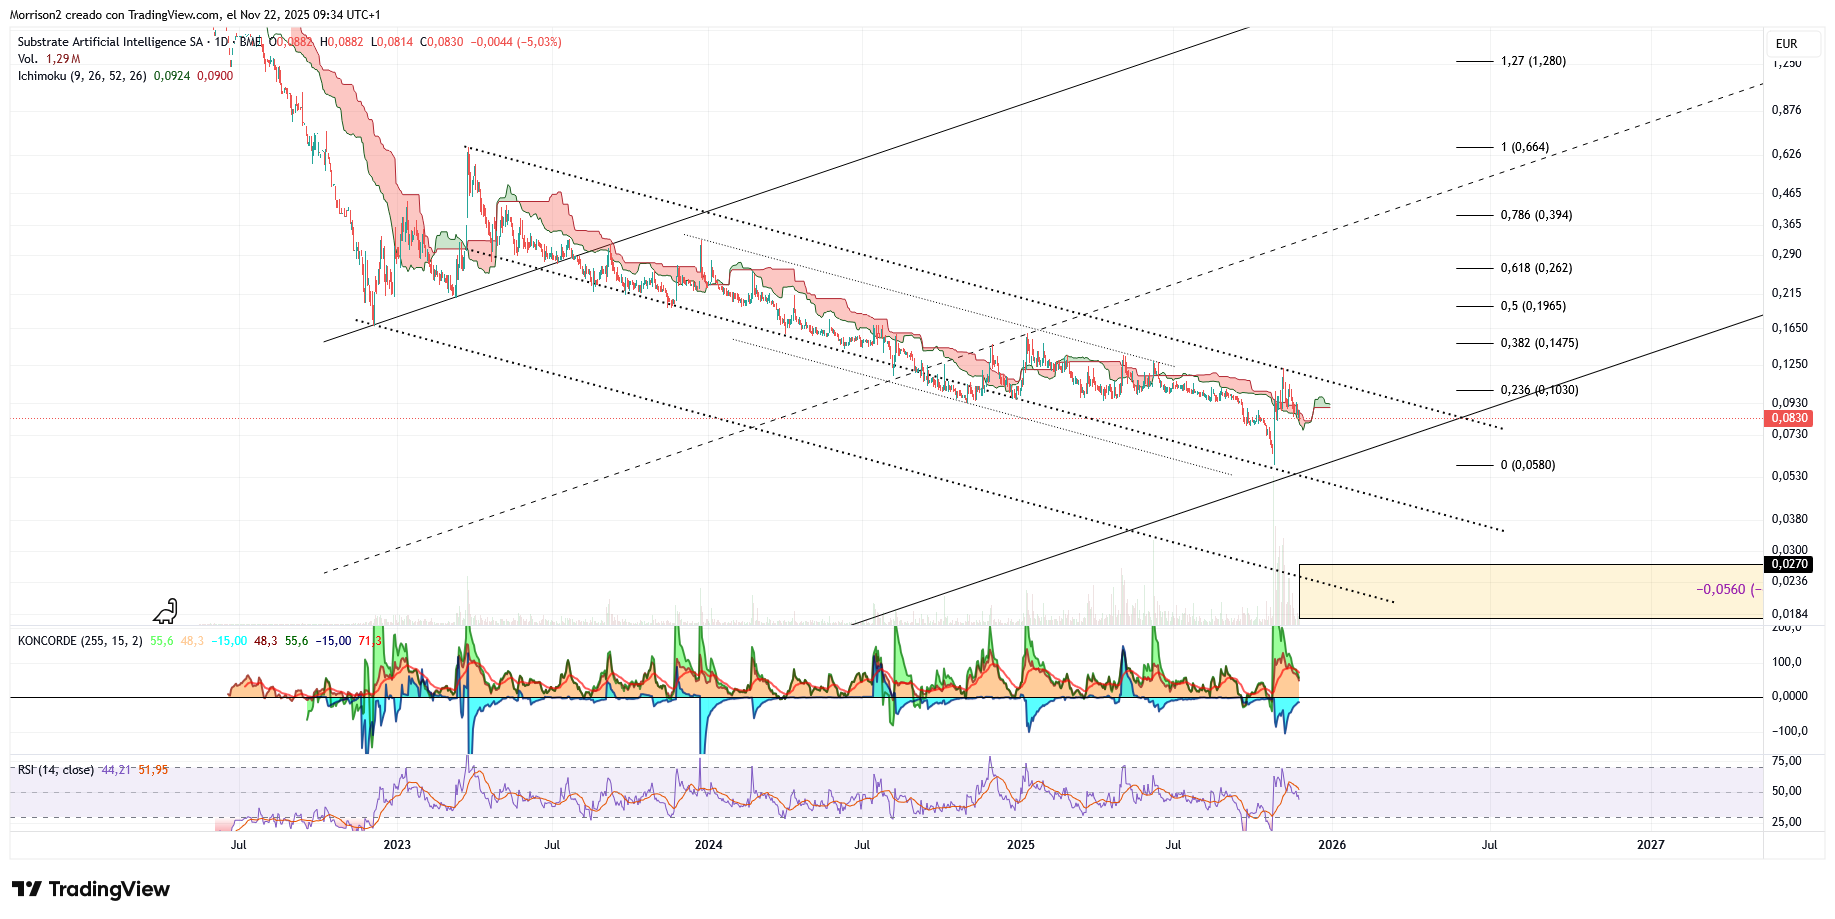Select the RSI (14, close) indicator label
The height and width of the screenshot is (919, 1835).
(56, 770)
